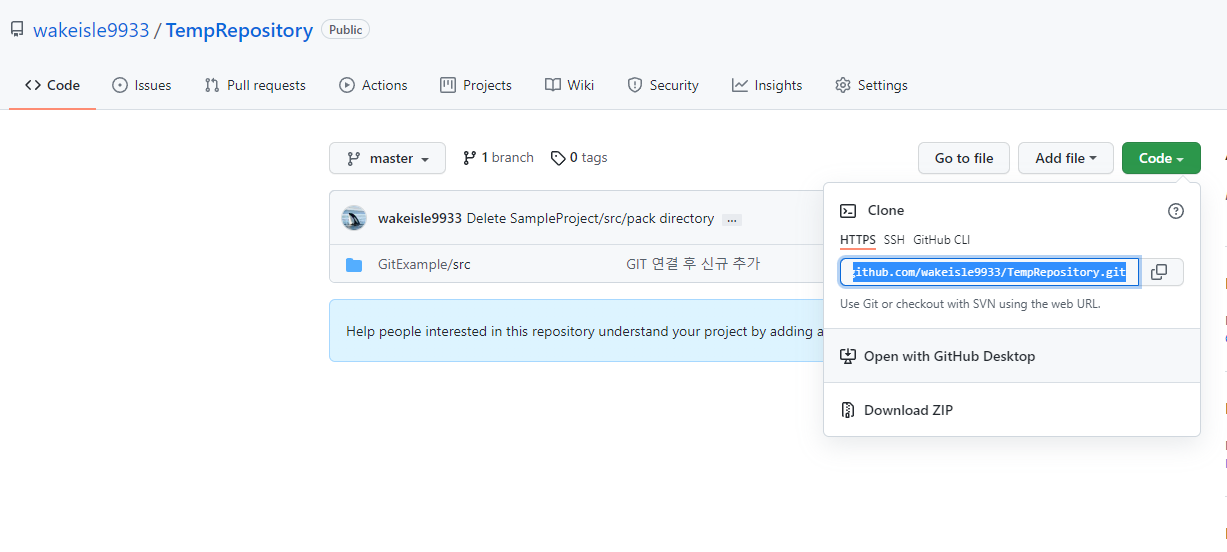1227x552 pixels.
Task: Click the tag icon beside 0 tags
Action: pos(558,157)
